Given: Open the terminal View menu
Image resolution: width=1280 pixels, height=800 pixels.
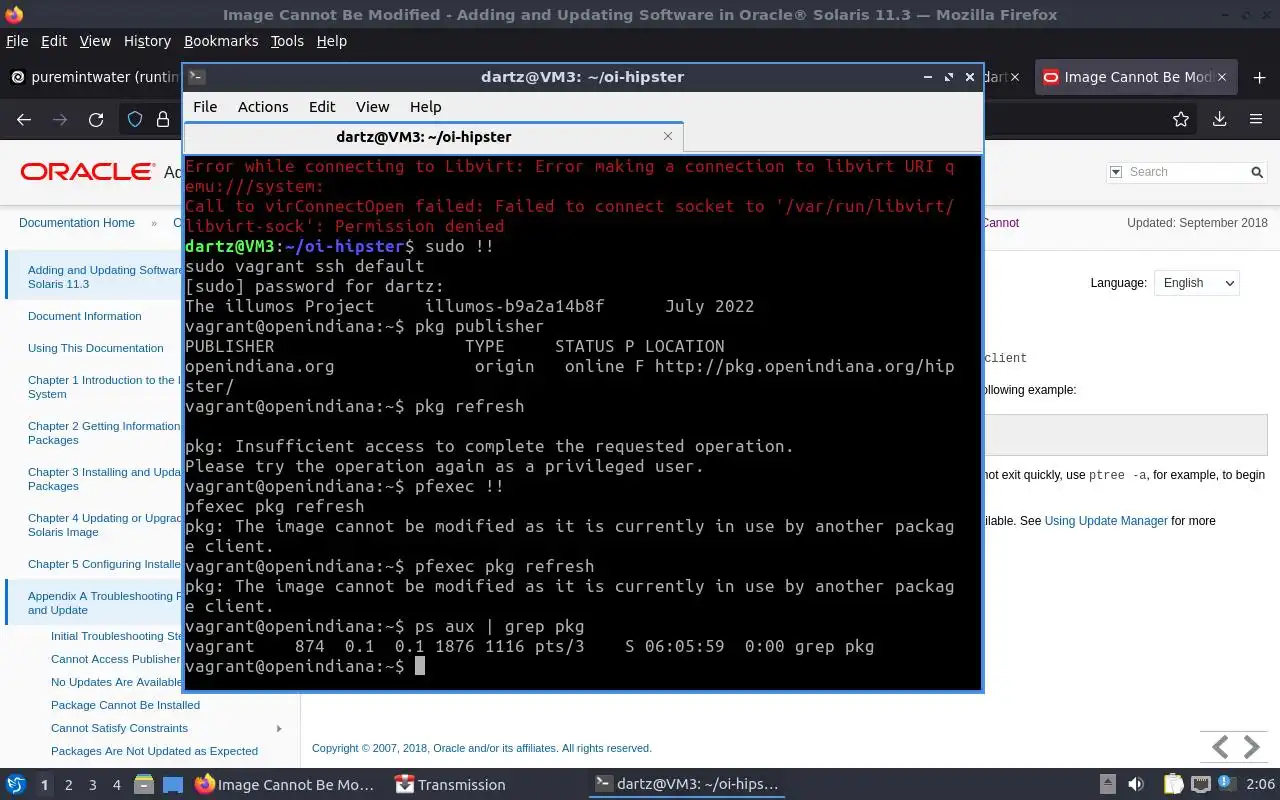Looking at the screenshot, I should (372, 107).
